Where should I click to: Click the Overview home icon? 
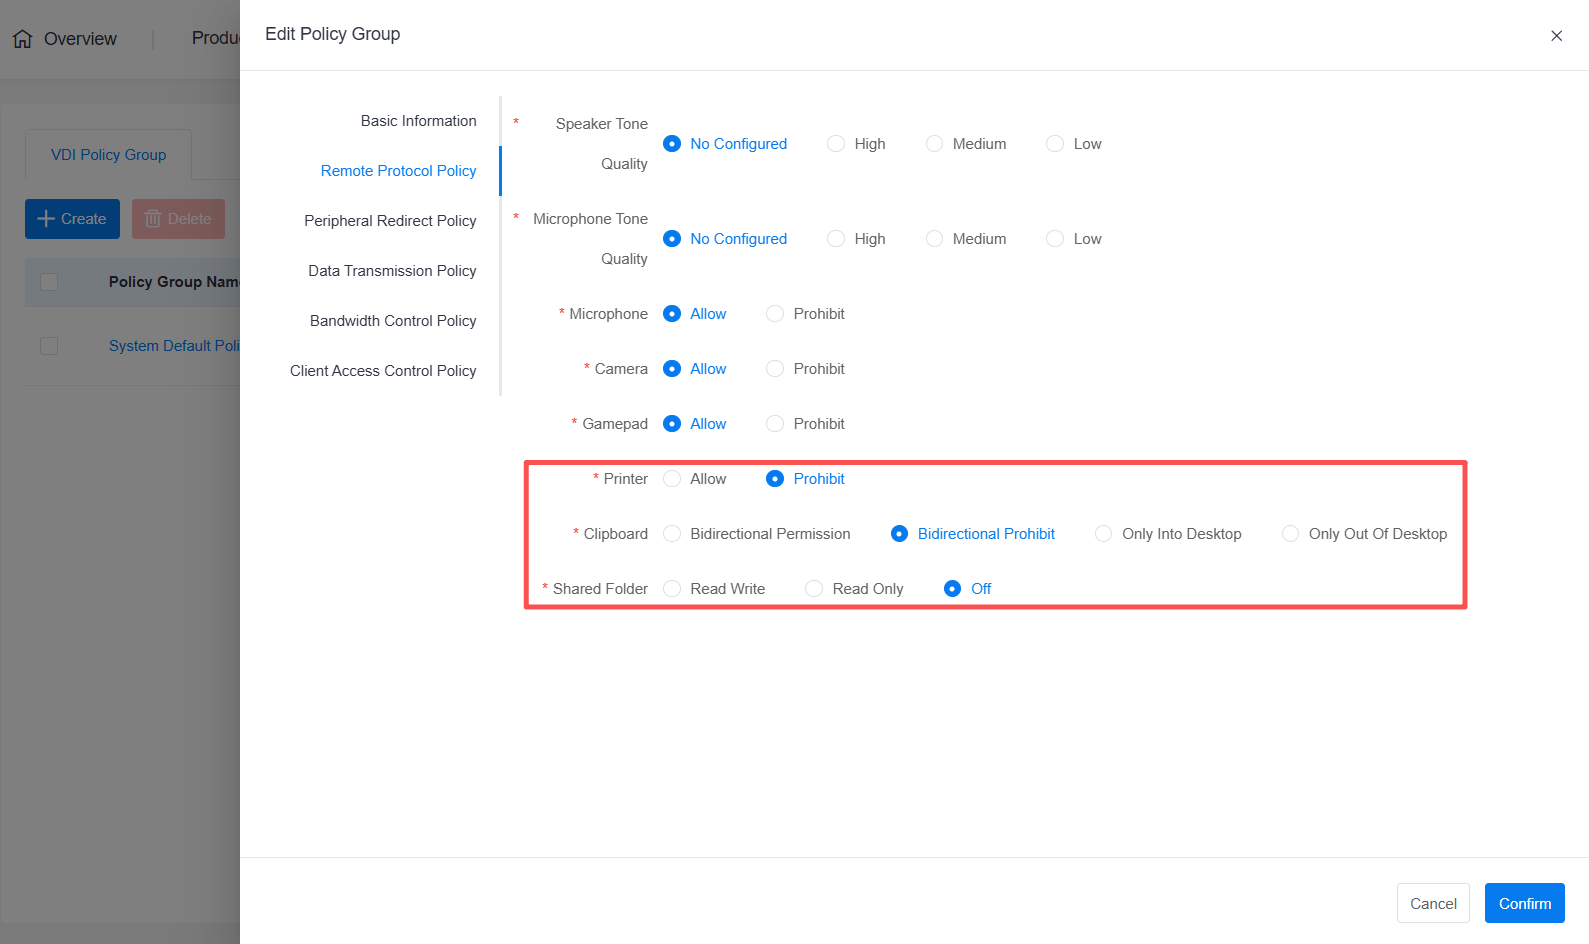point(23,39)
